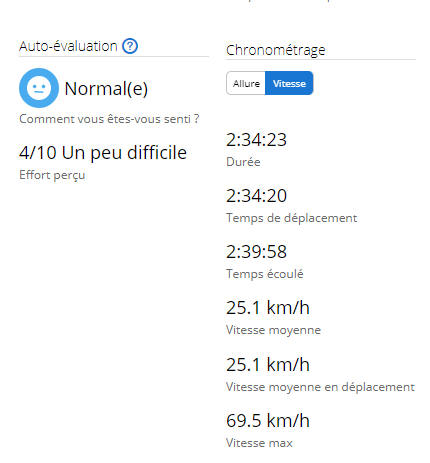Switch timing display to Allure
430x463 pixels.
coord(246,83)
